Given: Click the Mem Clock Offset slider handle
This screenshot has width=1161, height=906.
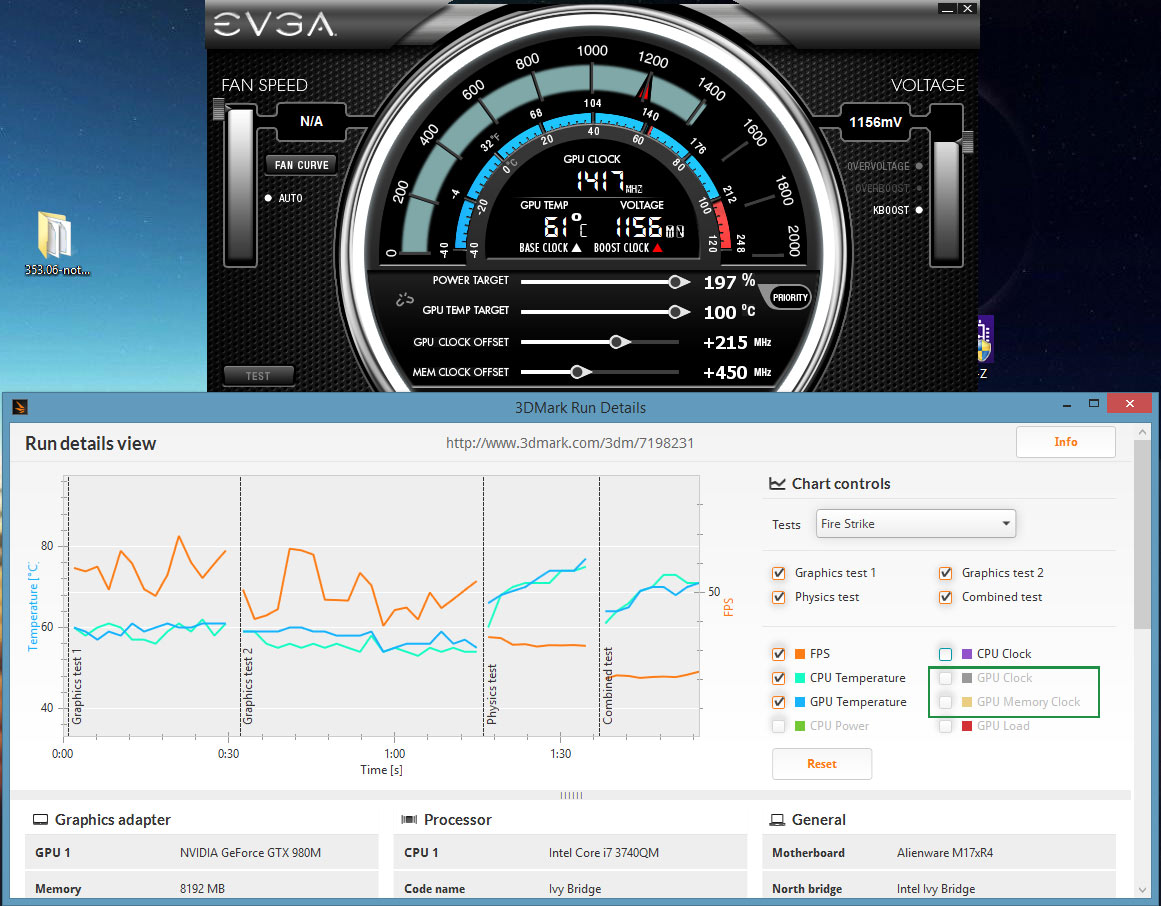Looking at the screenshot, I should coord(579,372).
